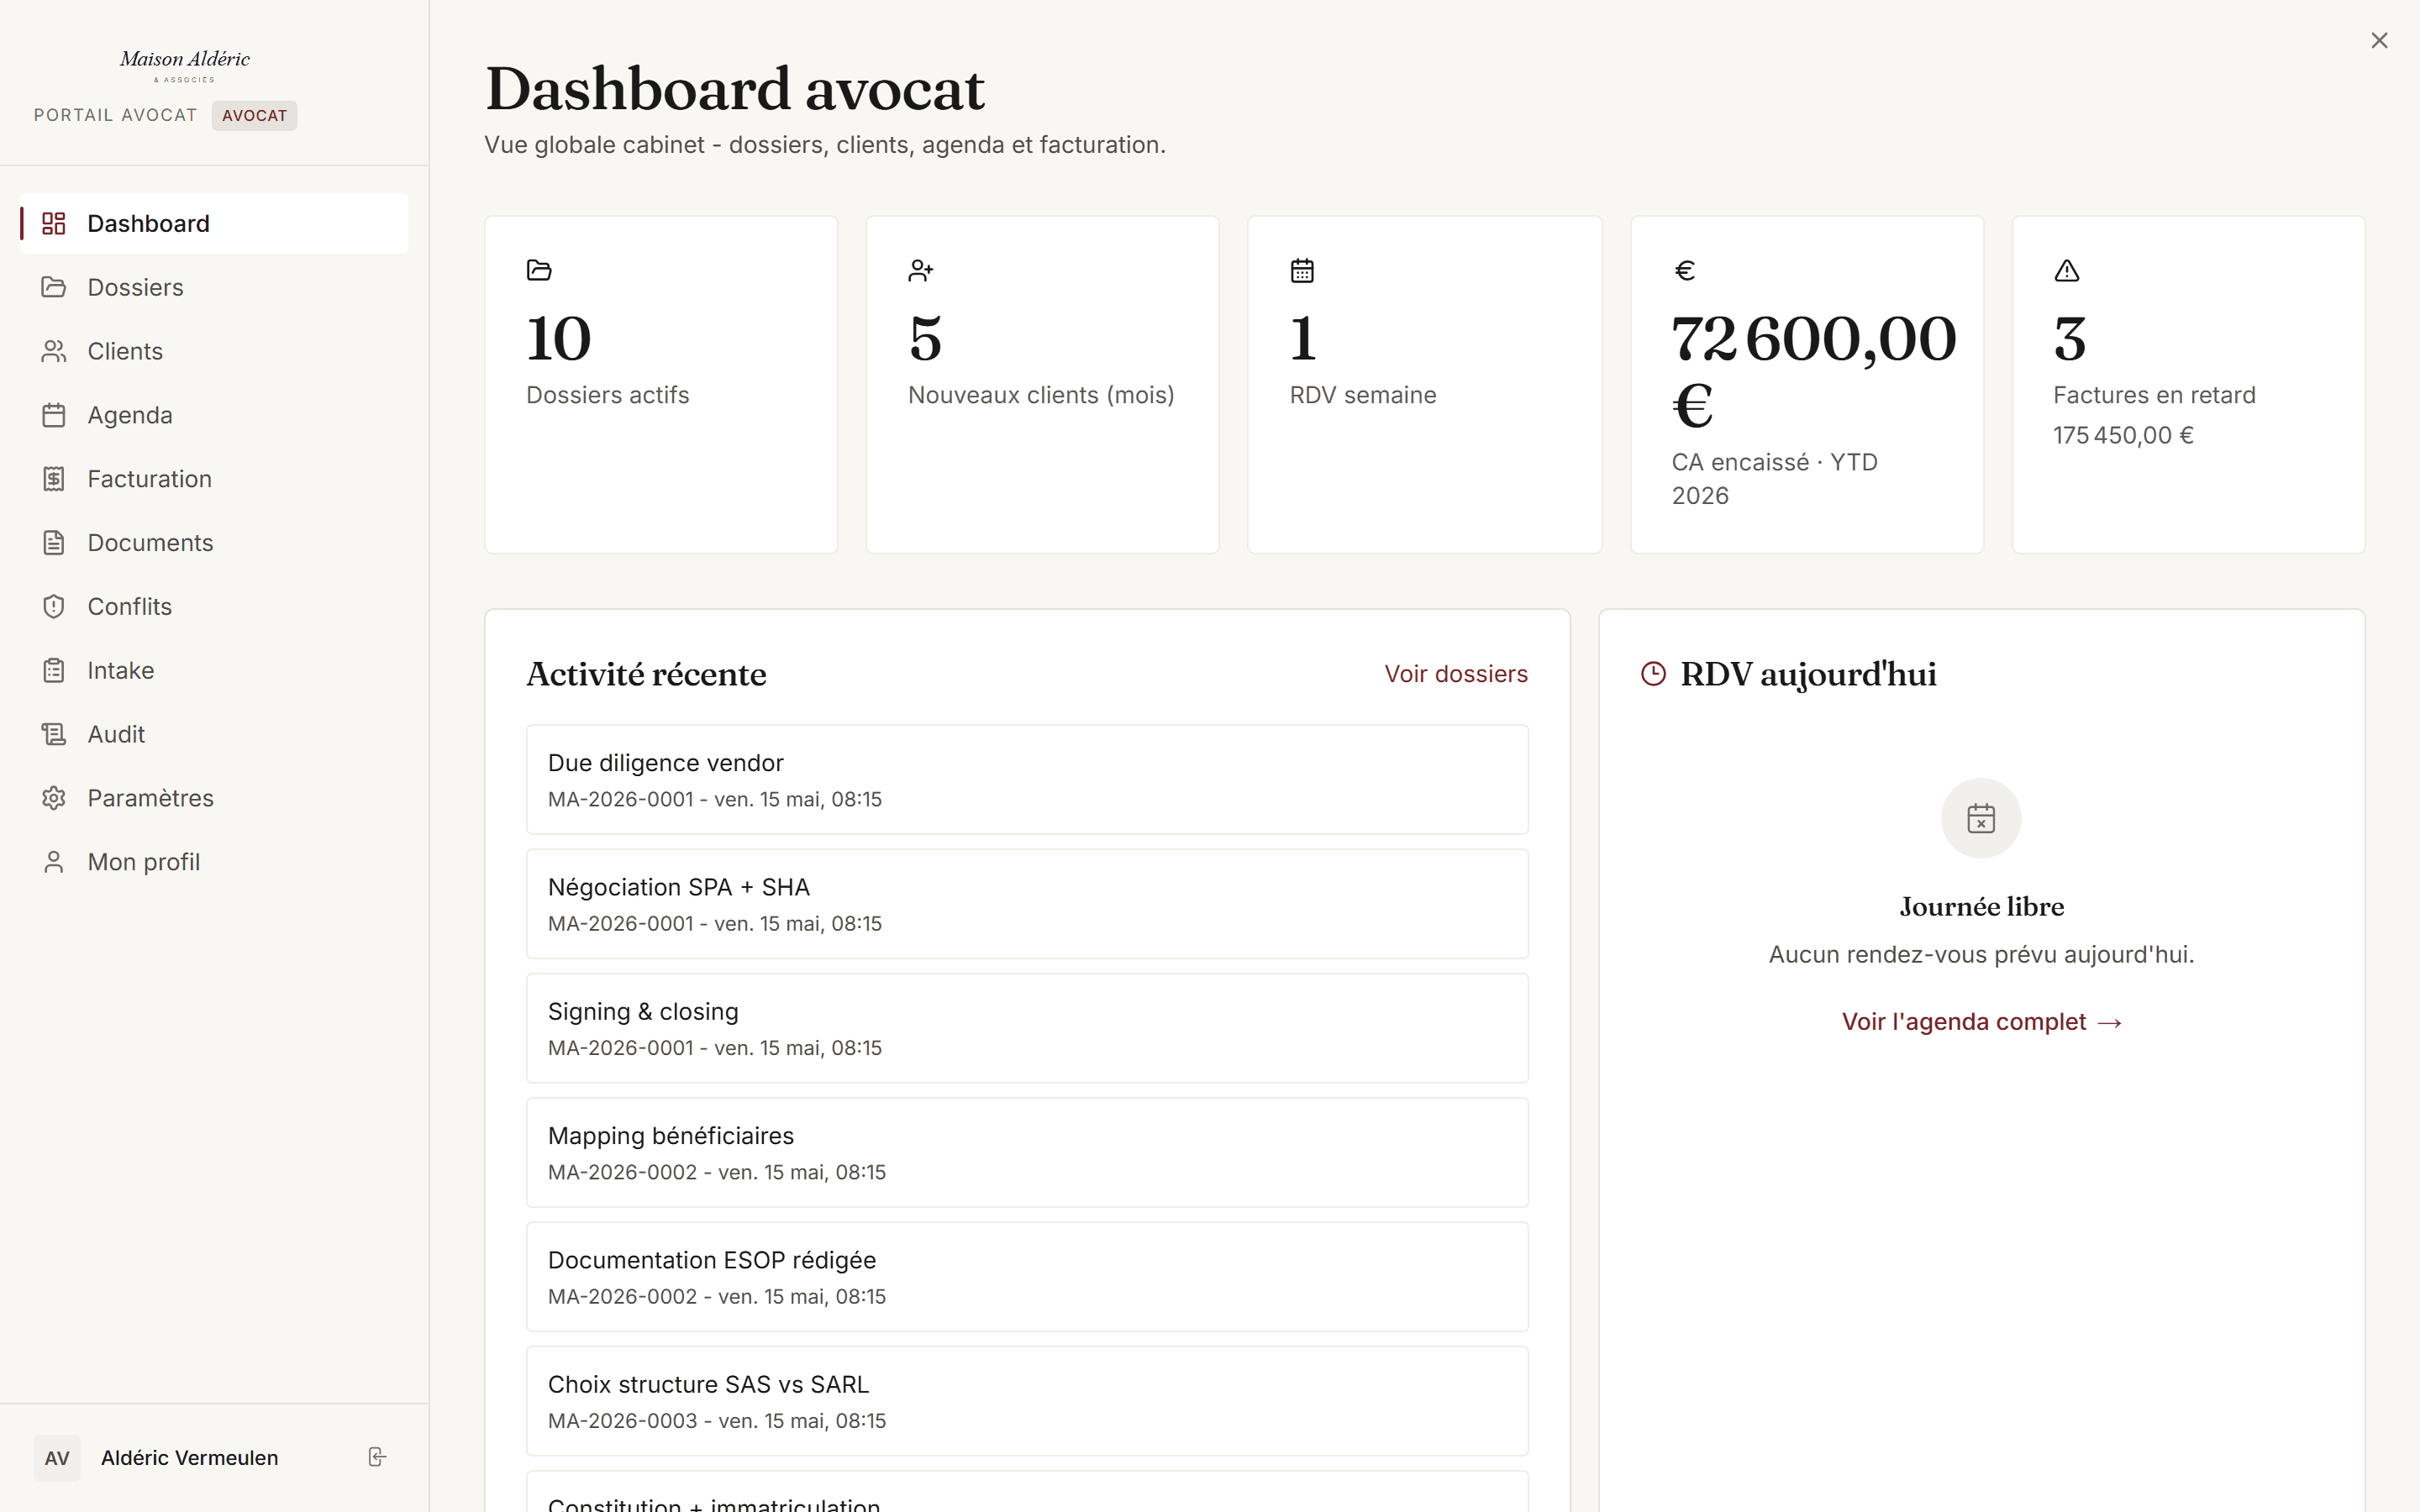Click the CA encaissé · YTD 2026 label
The image size is (2420, 1512).
pyautogui.click(x=1775, y=479)
